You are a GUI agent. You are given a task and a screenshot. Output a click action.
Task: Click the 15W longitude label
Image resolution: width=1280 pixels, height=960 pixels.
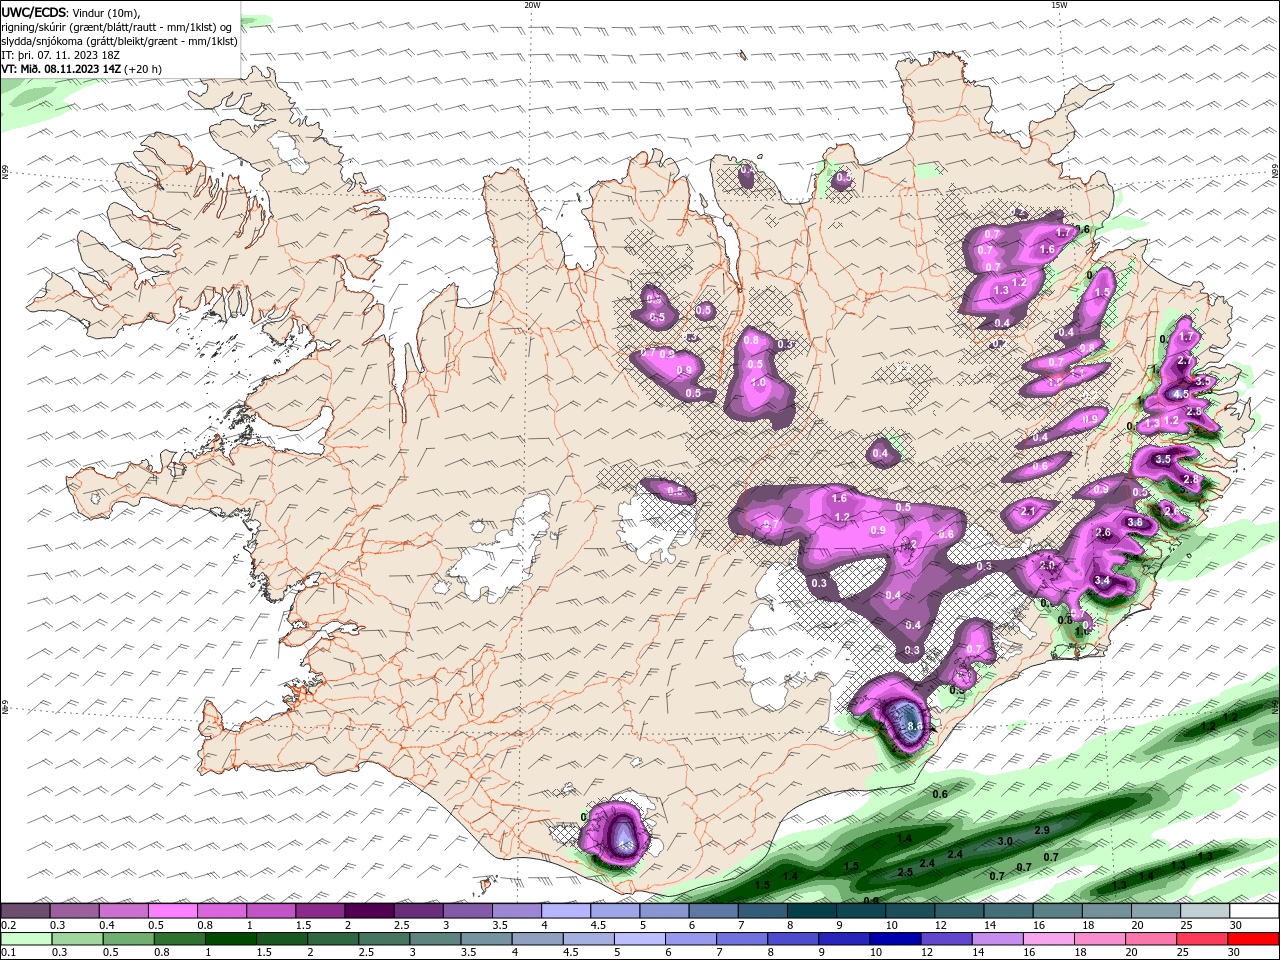click(x=1059, y=5)
